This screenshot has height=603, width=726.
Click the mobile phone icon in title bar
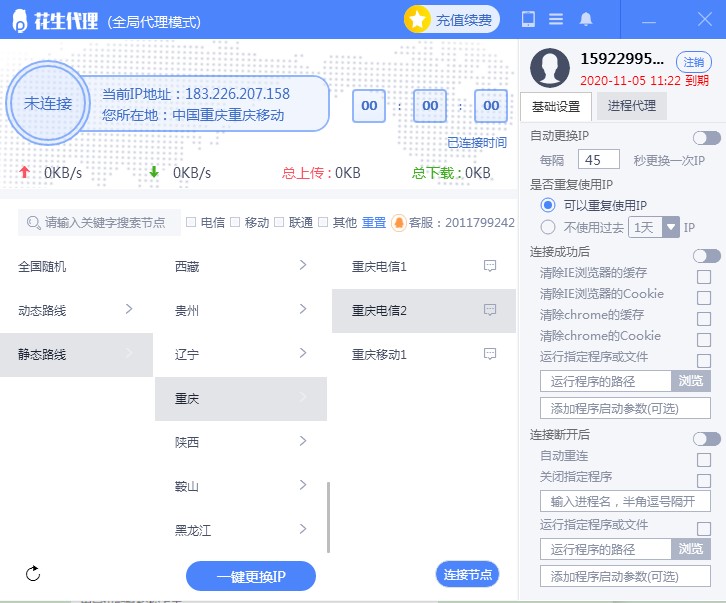528,19
